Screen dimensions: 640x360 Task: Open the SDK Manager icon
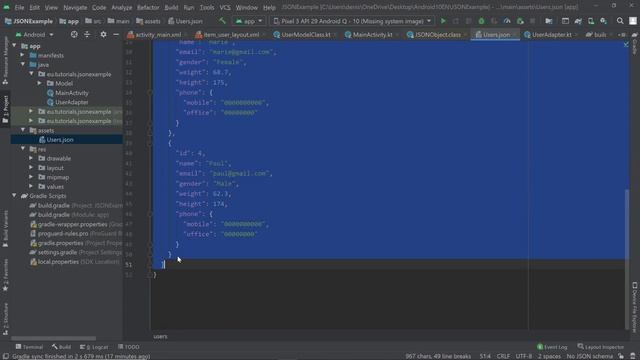tap(603, 21)
